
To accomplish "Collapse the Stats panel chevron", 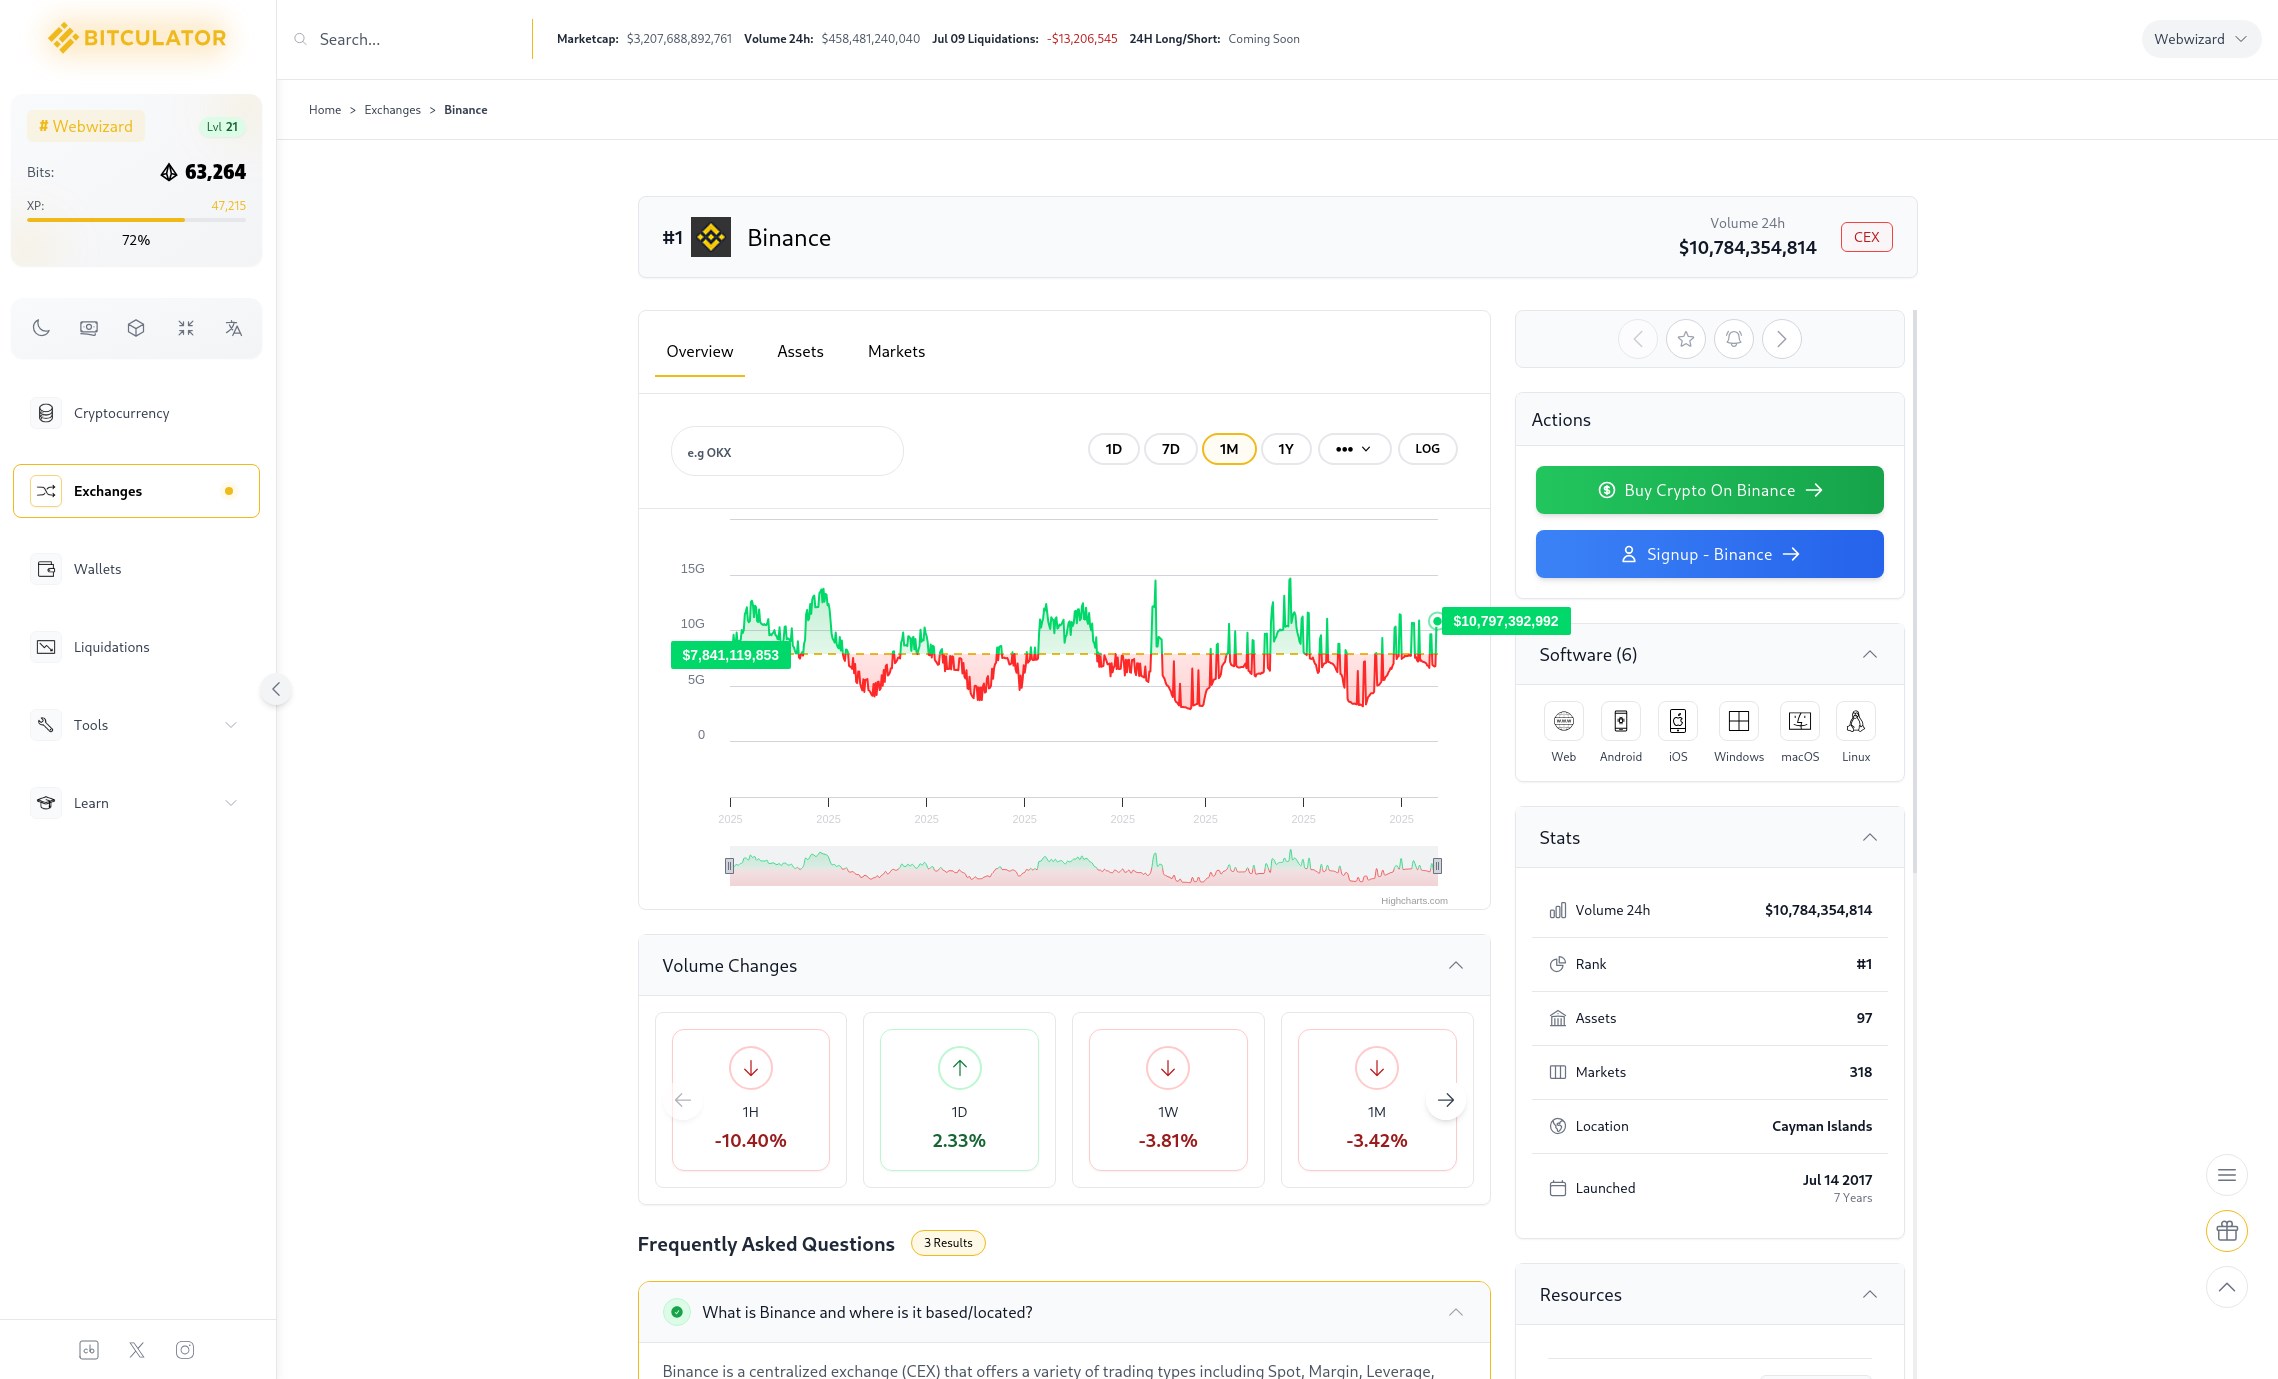I will click(1869, 837).
